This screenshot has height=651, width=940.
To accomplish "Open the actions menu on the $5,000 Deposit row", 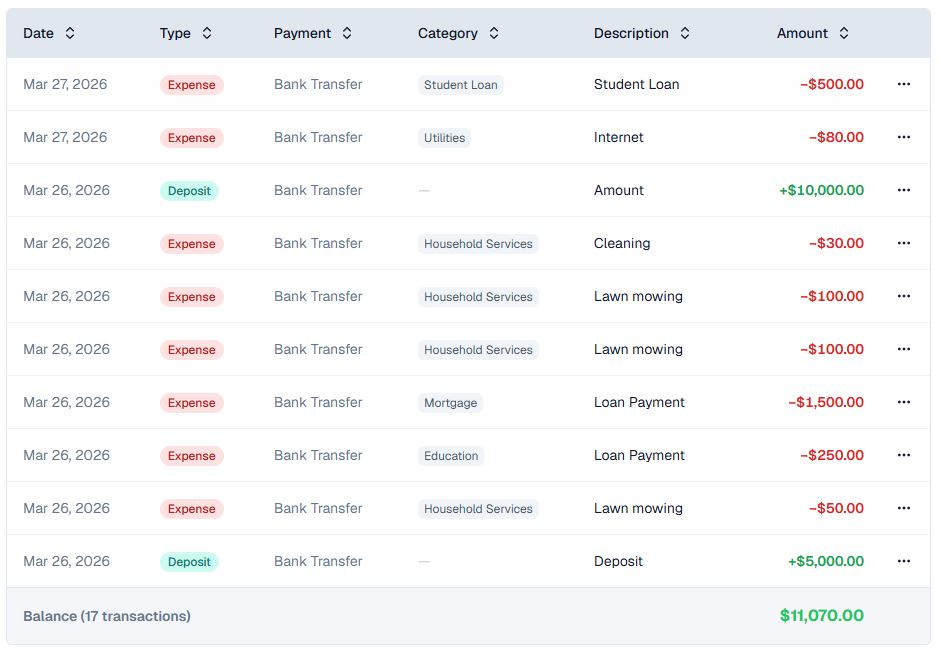I will [x=904, y=561].
